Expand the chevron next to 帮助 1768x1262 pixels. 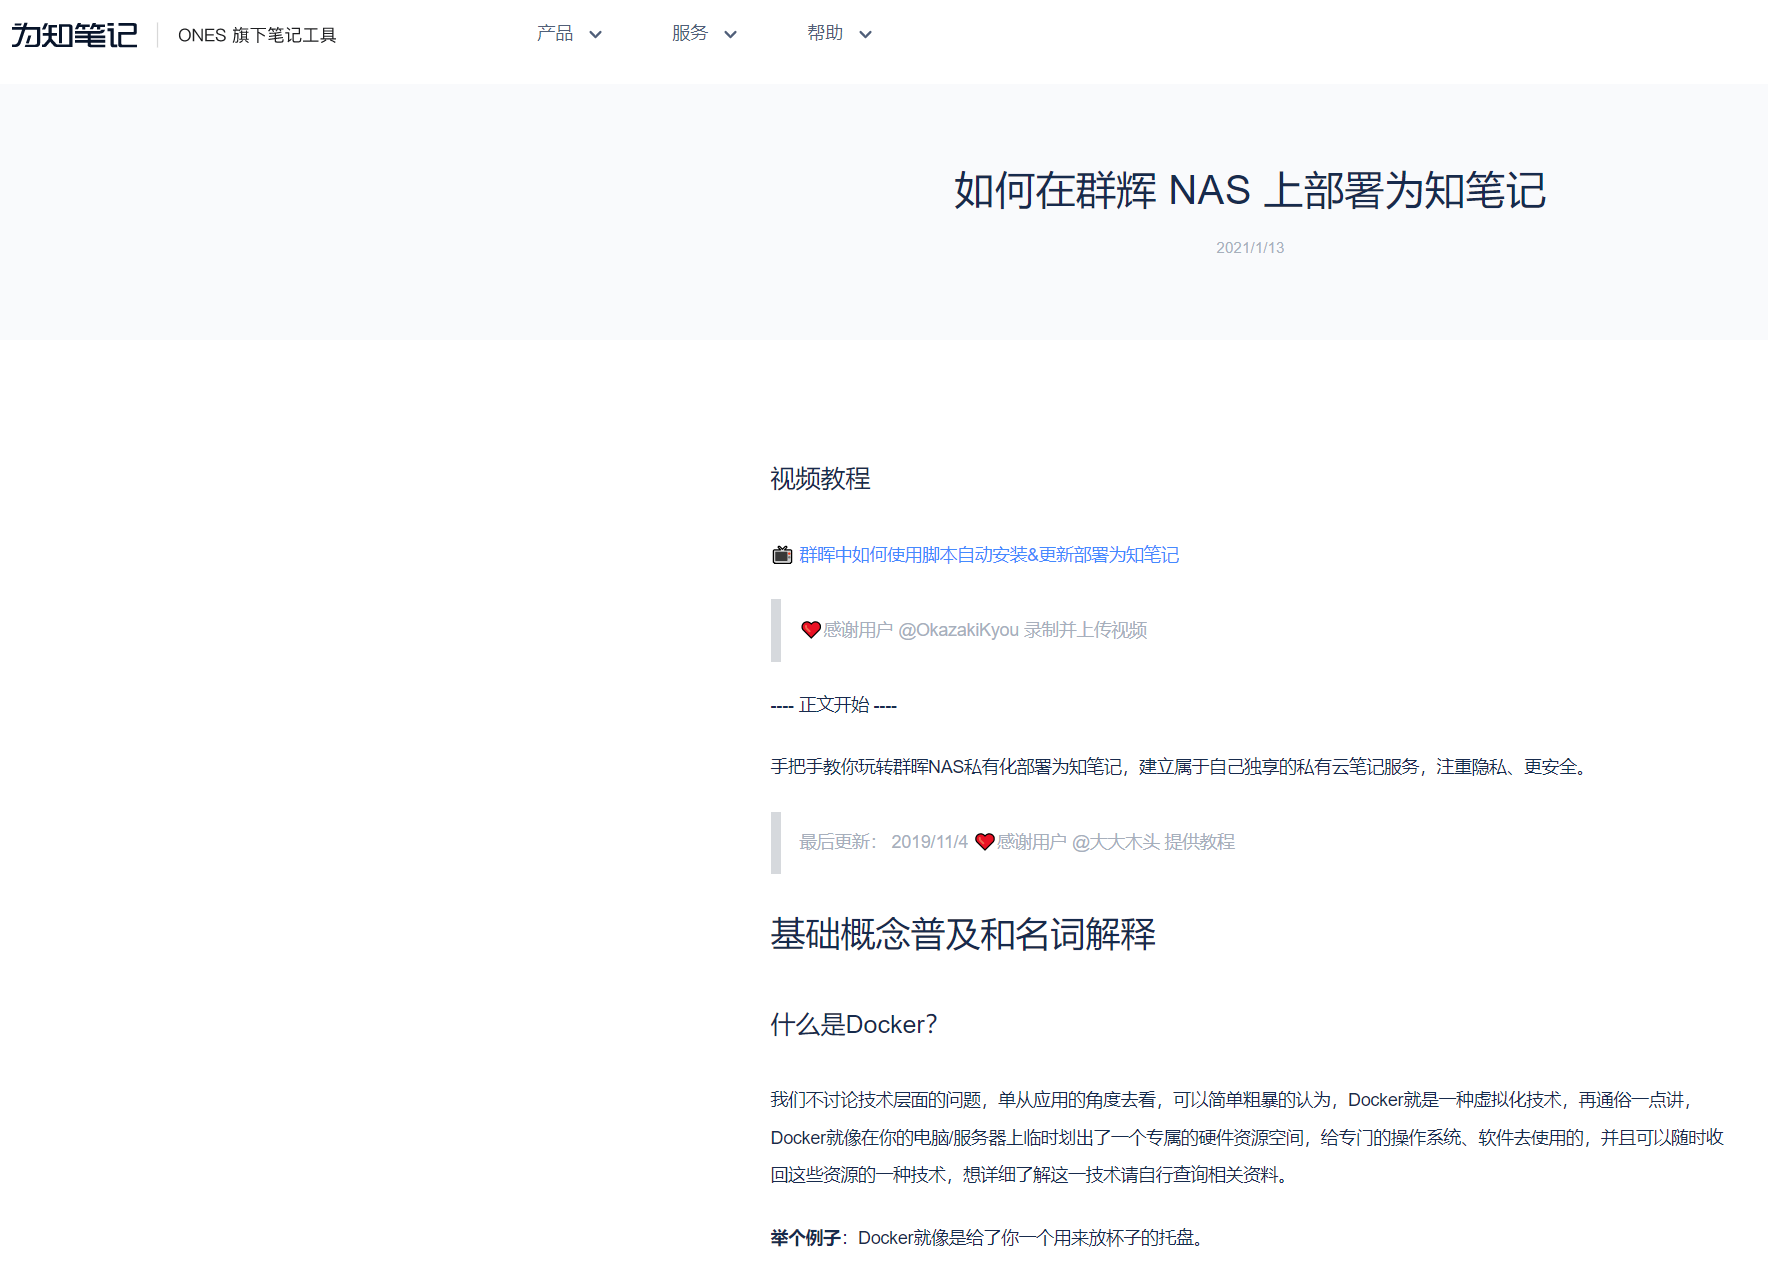[x=865, y=34]
